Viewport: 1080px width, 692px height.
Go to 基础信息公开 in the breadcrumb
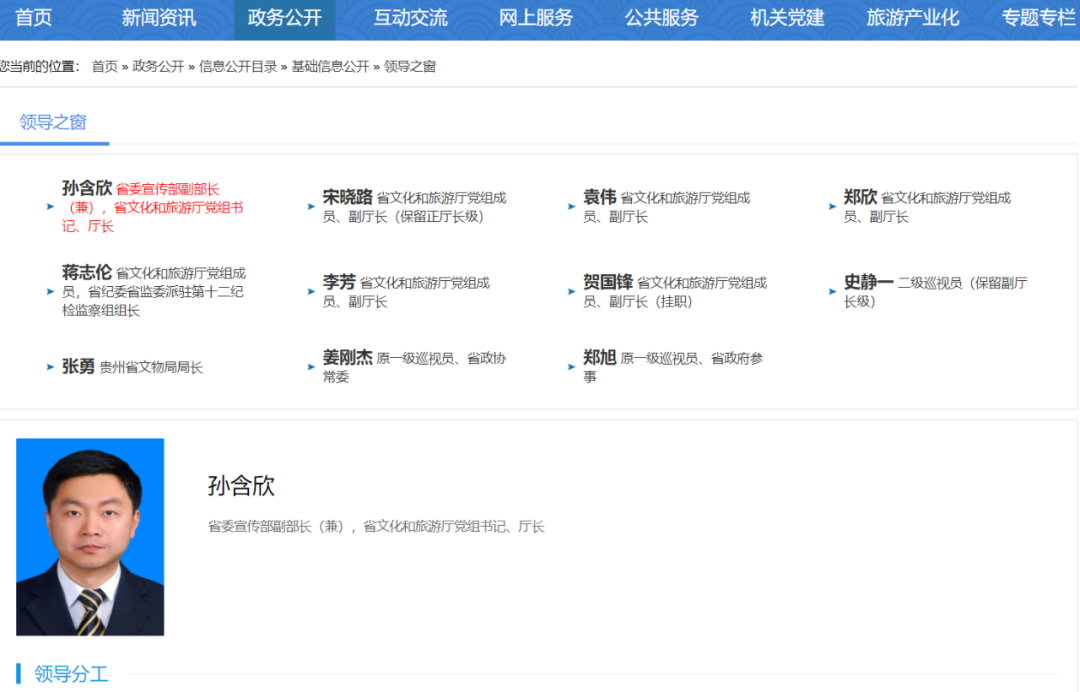click(331, 67)
